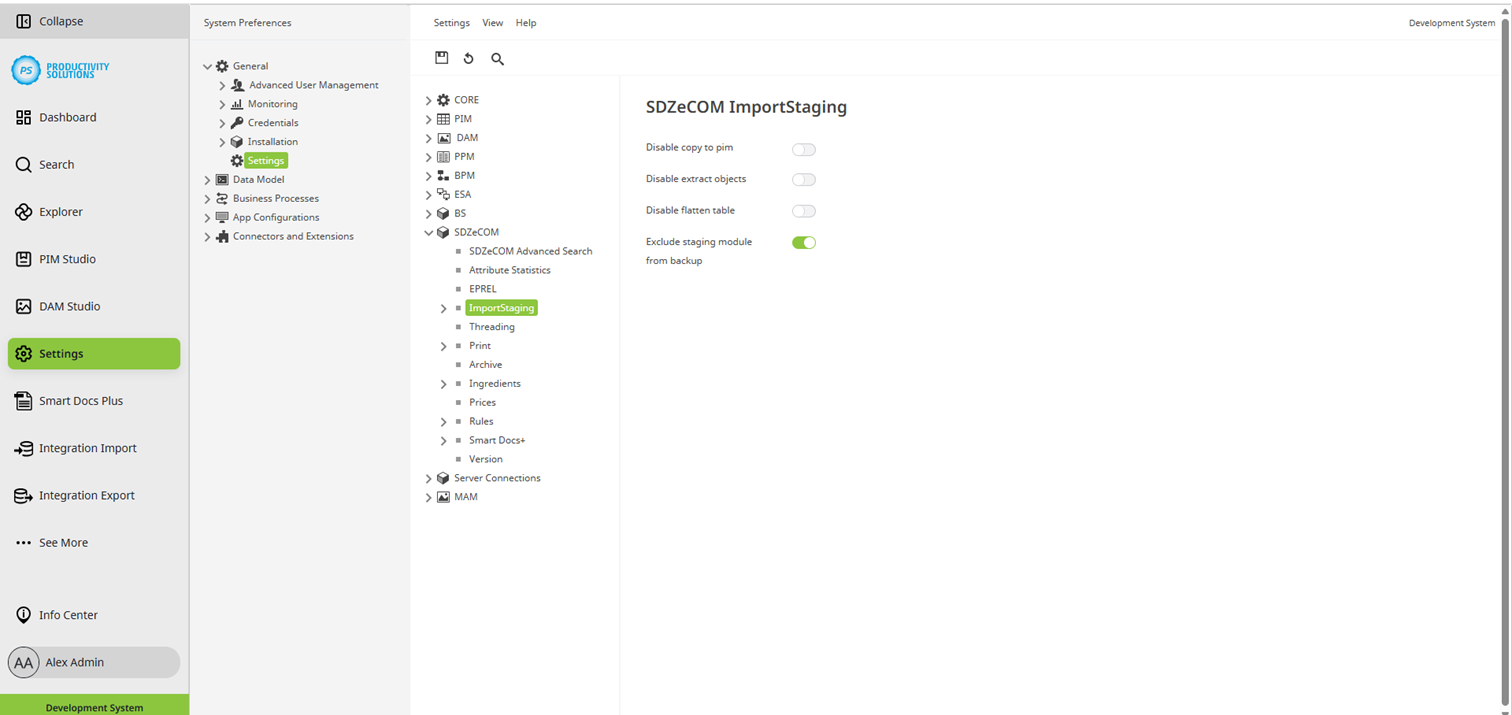Expand the CORE tree node

428,99
